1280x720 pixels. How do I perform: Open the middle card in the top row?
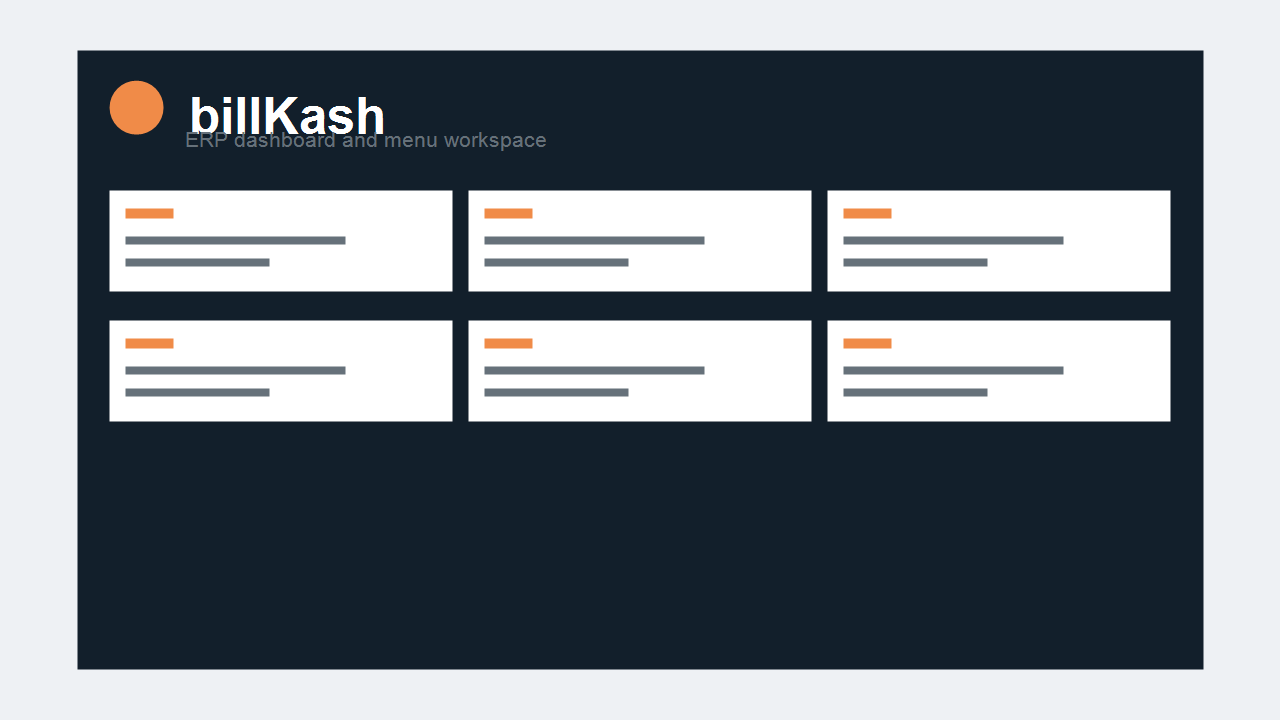coord(640,241)
